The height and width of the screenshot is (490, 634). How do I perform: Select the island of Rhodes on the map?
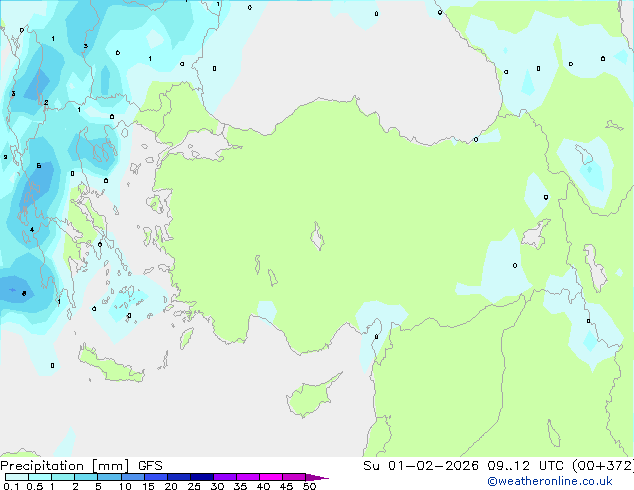pyautogui.click(x=186, y=338)
